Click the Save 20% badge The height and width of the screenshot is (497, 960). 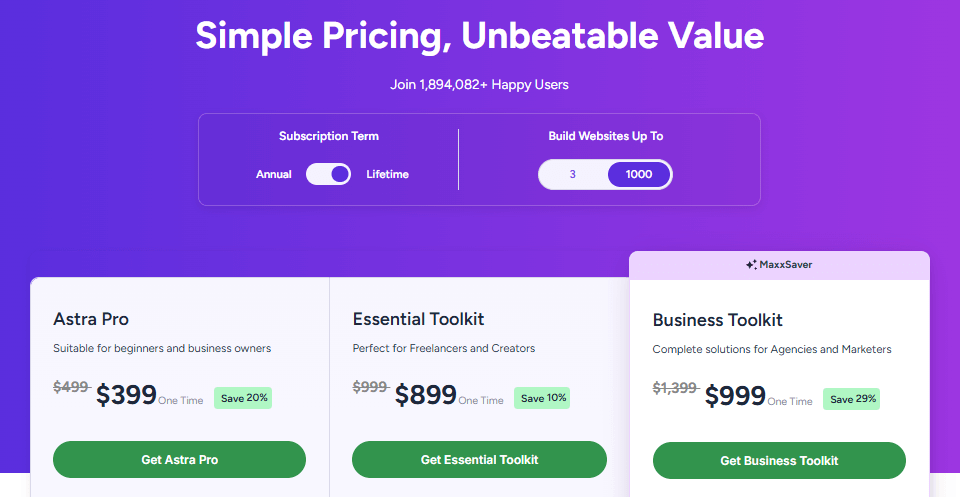point(244,398)
